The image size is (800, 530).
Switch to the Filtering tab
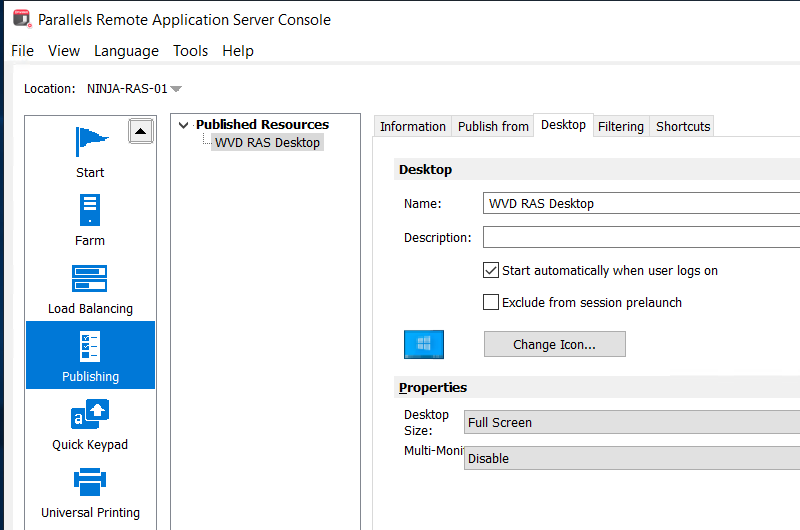coord(620,126)
